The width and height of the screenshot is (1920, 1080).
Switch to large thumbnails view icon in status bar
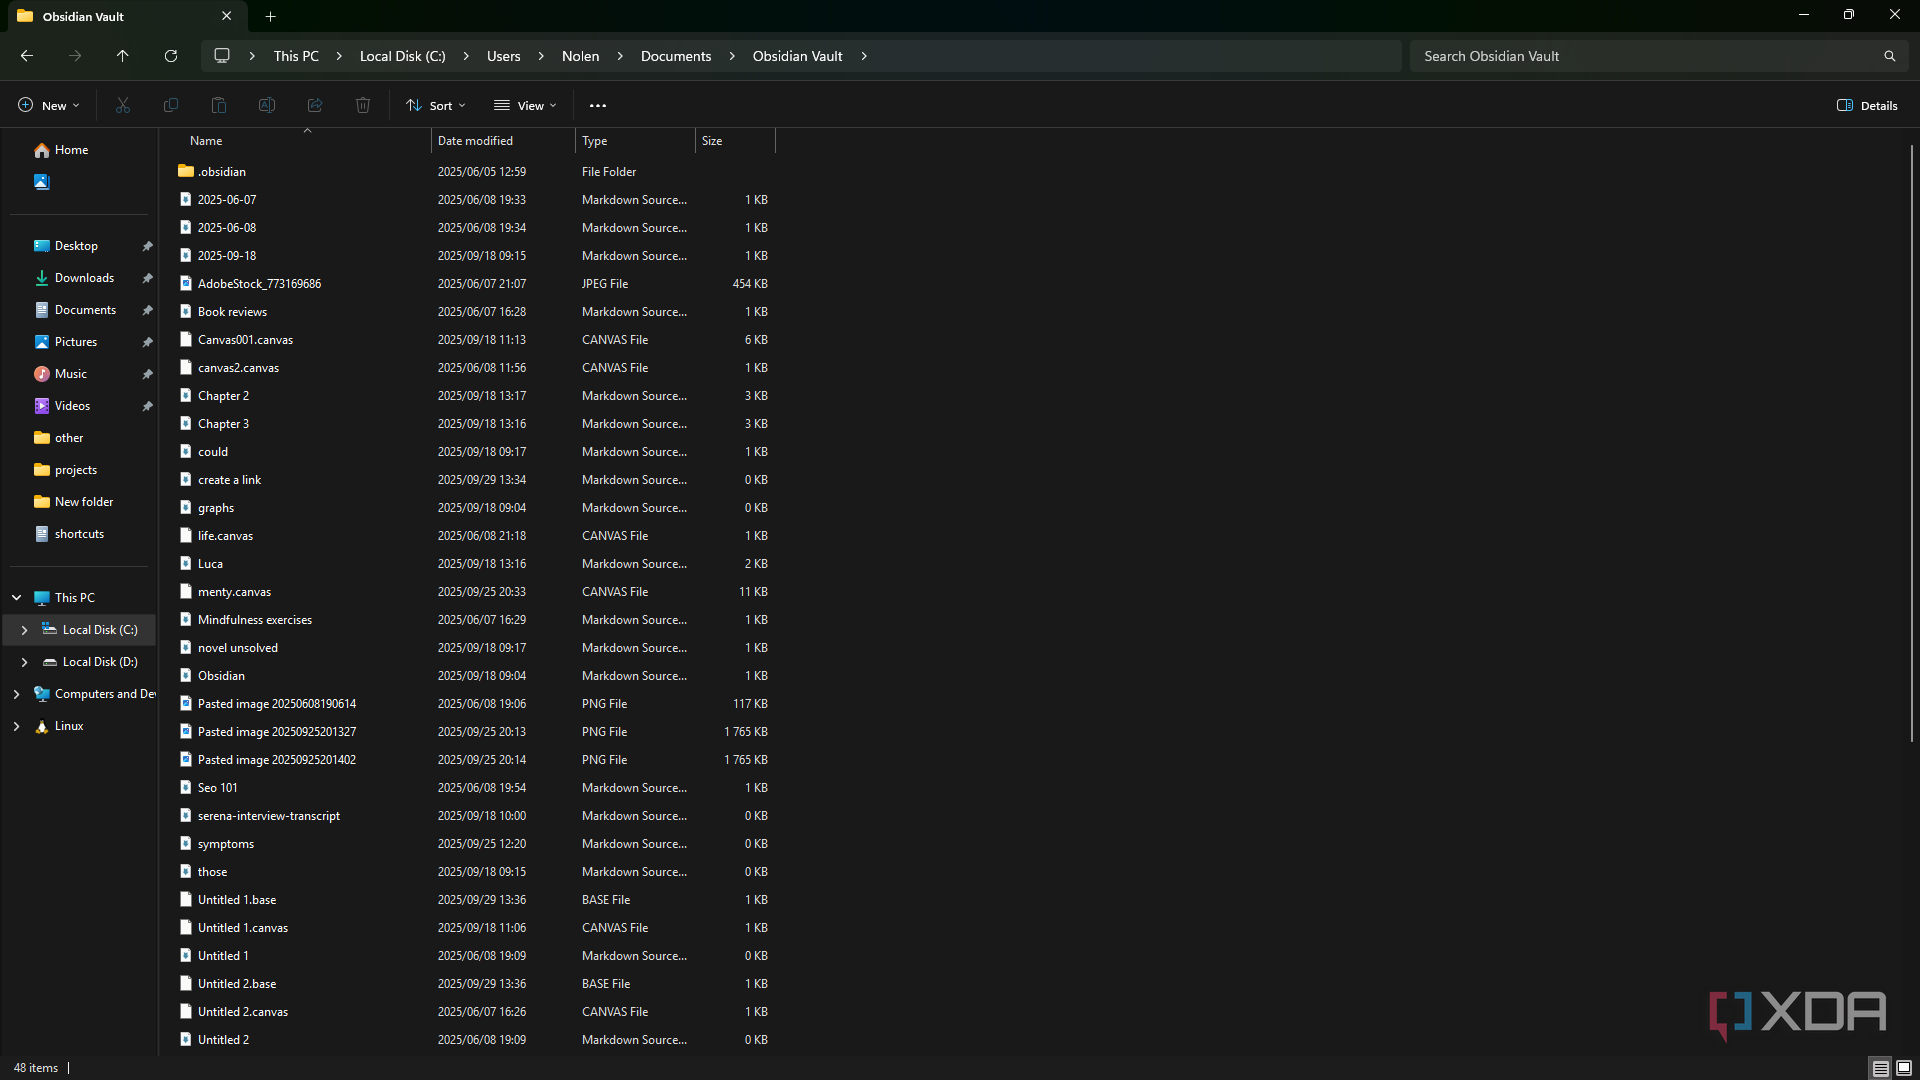click(x=1904, y=1068)
